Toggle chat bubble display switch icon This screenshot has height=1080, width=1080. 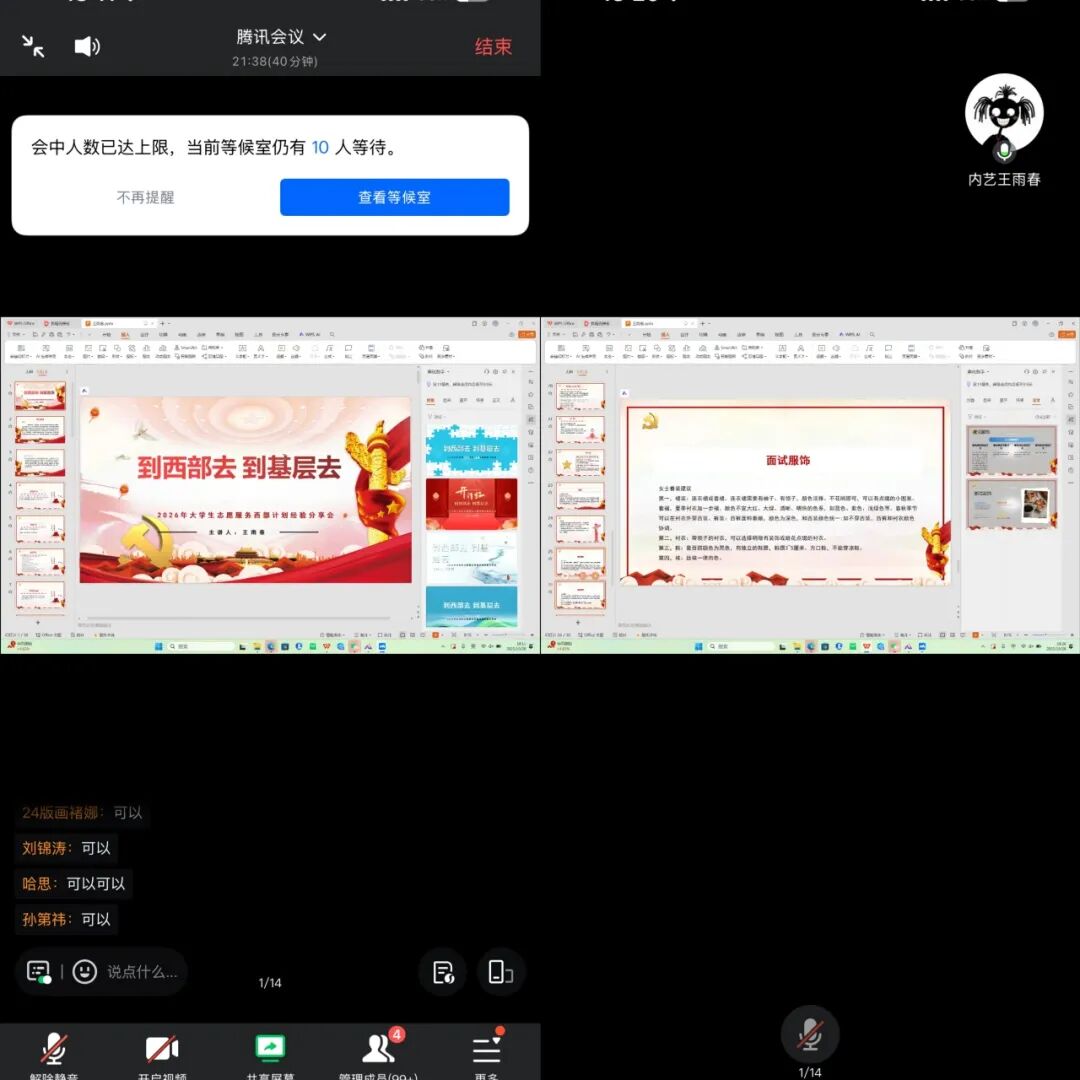[39, 971]
